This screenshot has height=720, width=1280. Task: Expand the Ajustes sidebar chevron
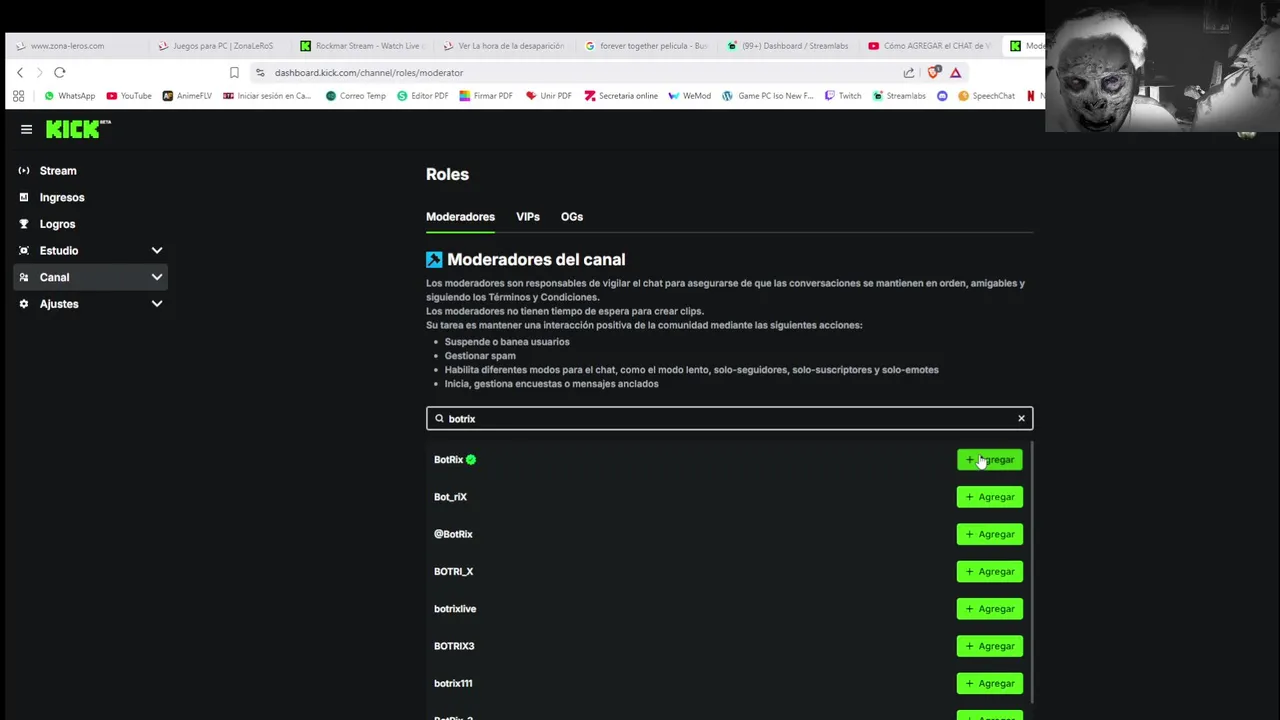tap(156, 304)
